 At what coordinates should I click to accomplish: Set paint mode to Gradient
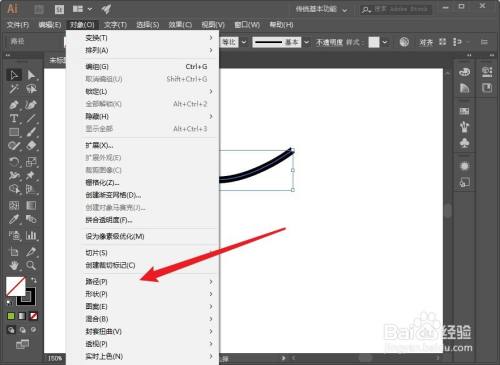22,316
